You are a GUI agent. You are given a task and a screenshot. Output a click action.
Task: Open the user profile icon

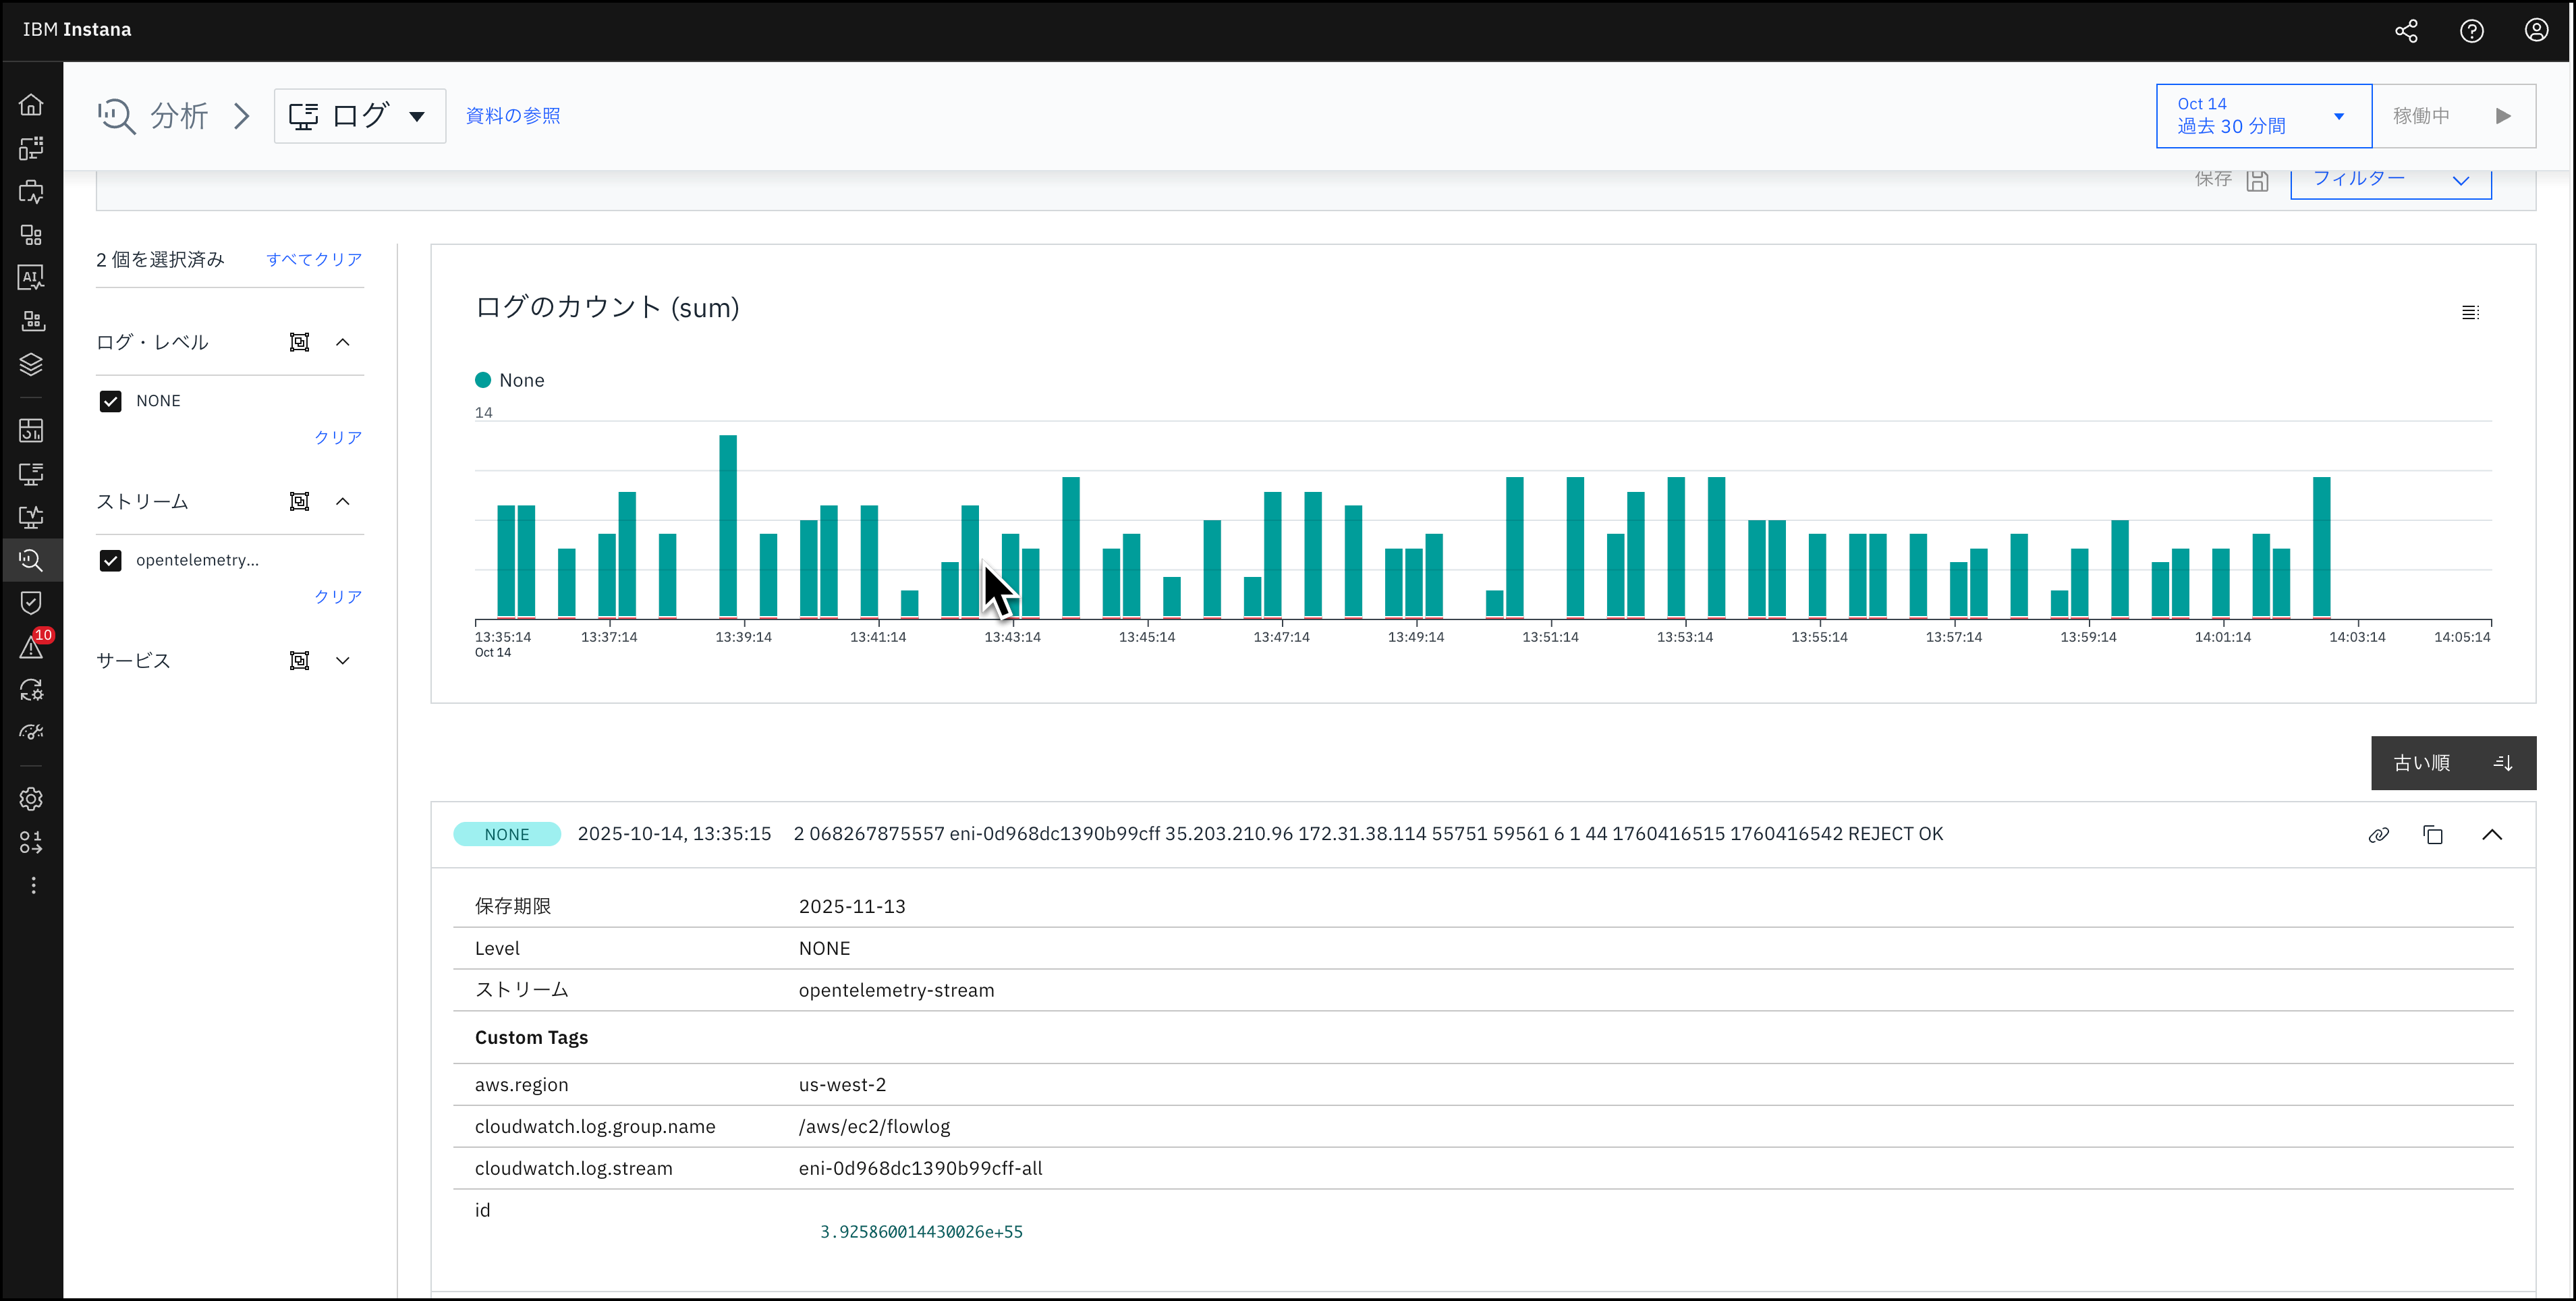(x=2536, y=31)
